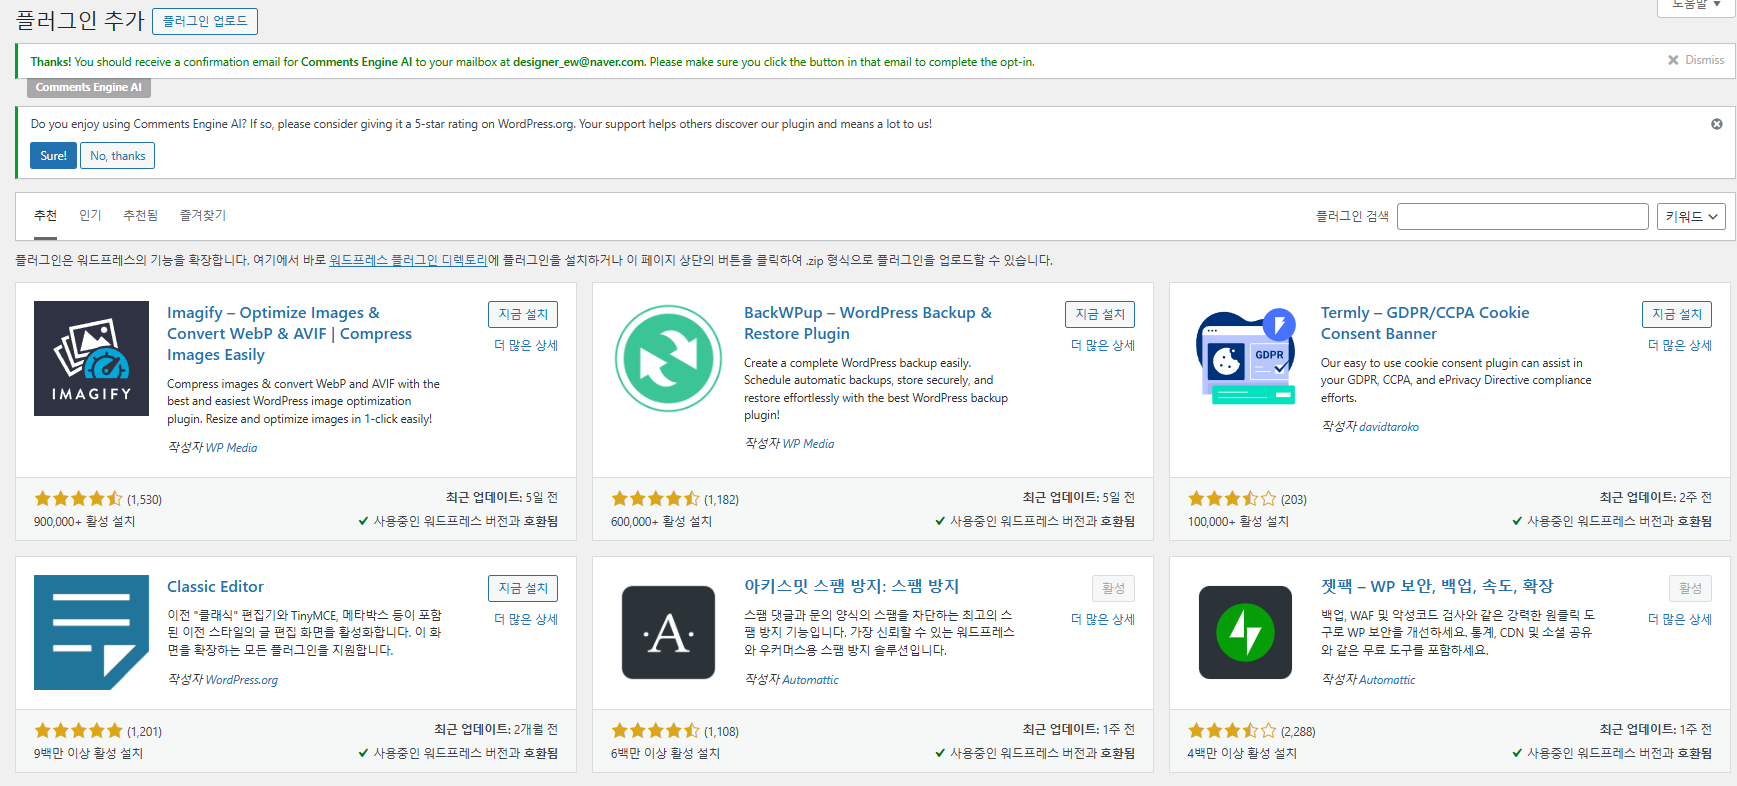View more details for Imagify
The width and height of the screenshot is (1737, 786).
pyautogui.click(x=526, y=345)
